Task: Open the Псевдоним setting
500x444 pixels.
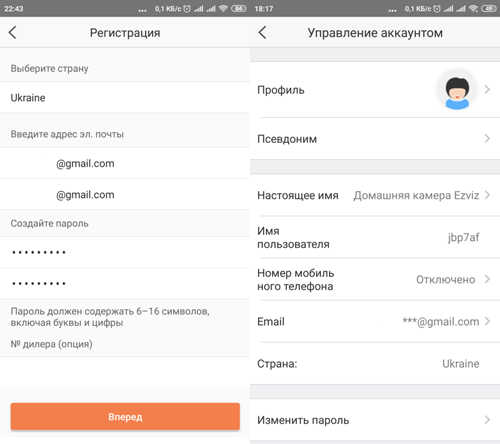Action: pos(375,139)
